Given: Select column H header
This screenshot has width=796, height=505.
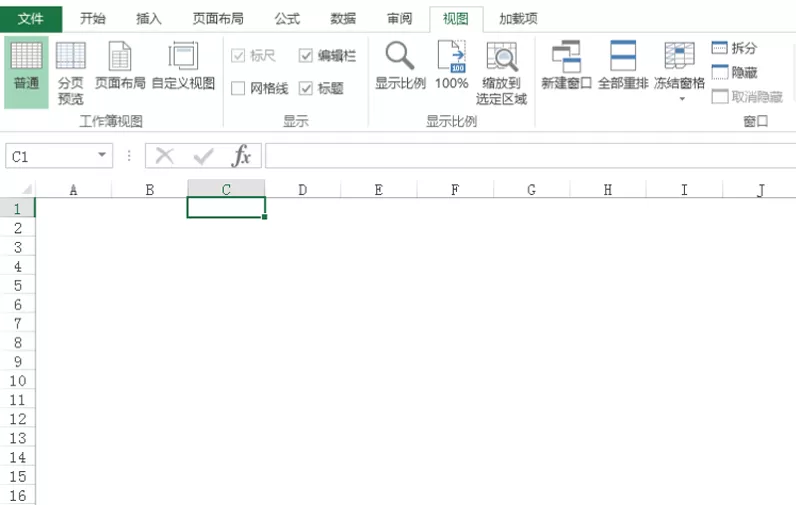Looking at the screenshot, I should click(x=608, y=189).
